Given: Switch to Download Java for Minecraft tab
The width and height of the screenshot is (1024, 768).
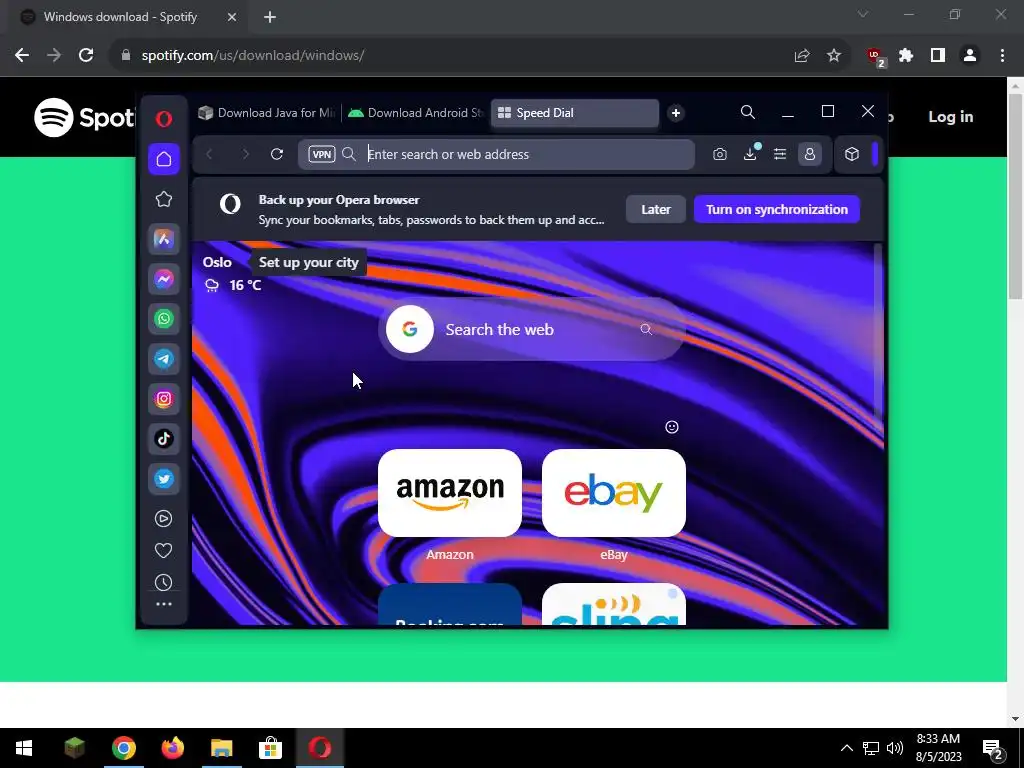Looking at the screenshot, I should click(266, 113).
